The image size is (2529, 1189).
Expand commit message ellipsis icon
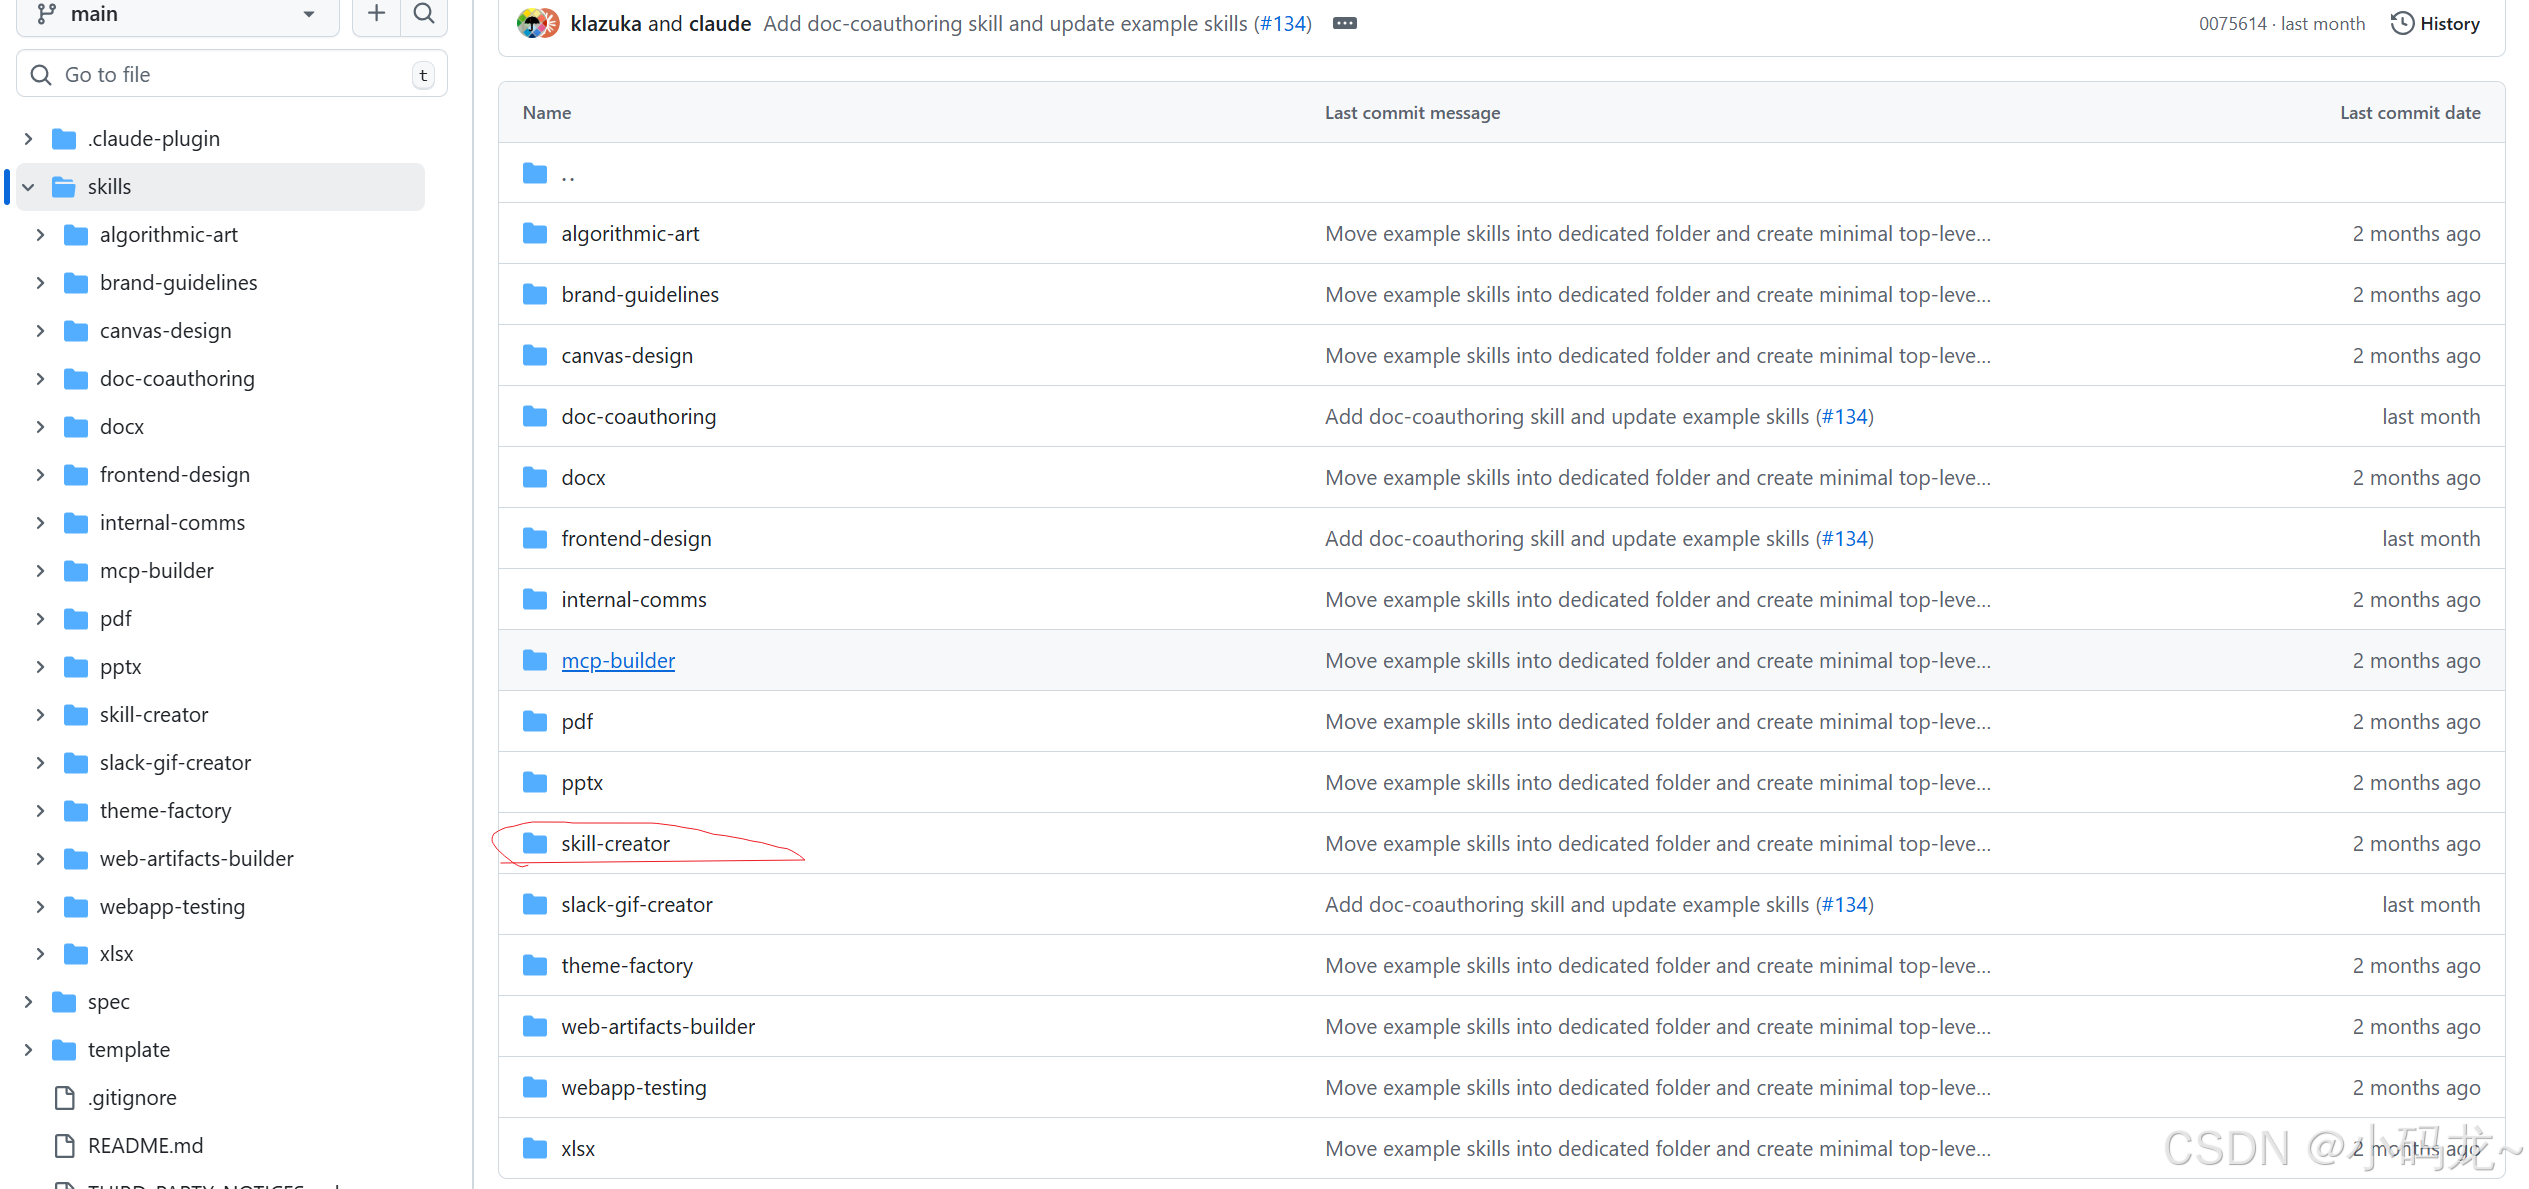click(x=1344, y=24)
